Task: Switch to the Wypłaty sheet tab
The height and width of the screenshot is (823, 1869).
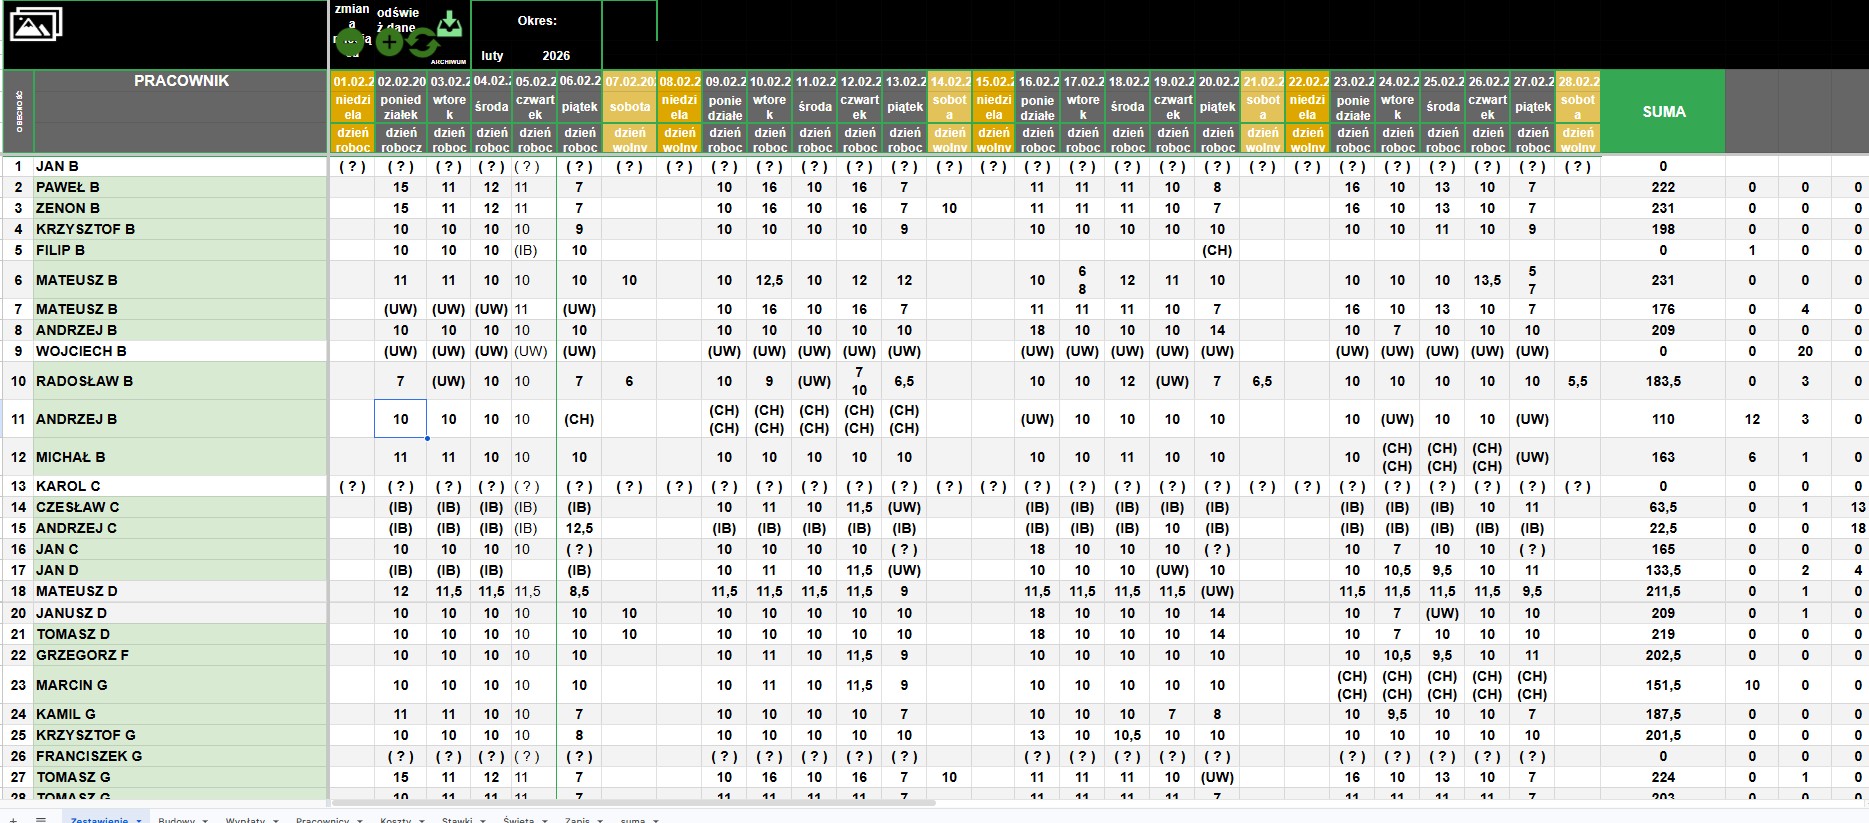Action: point(245,820)
